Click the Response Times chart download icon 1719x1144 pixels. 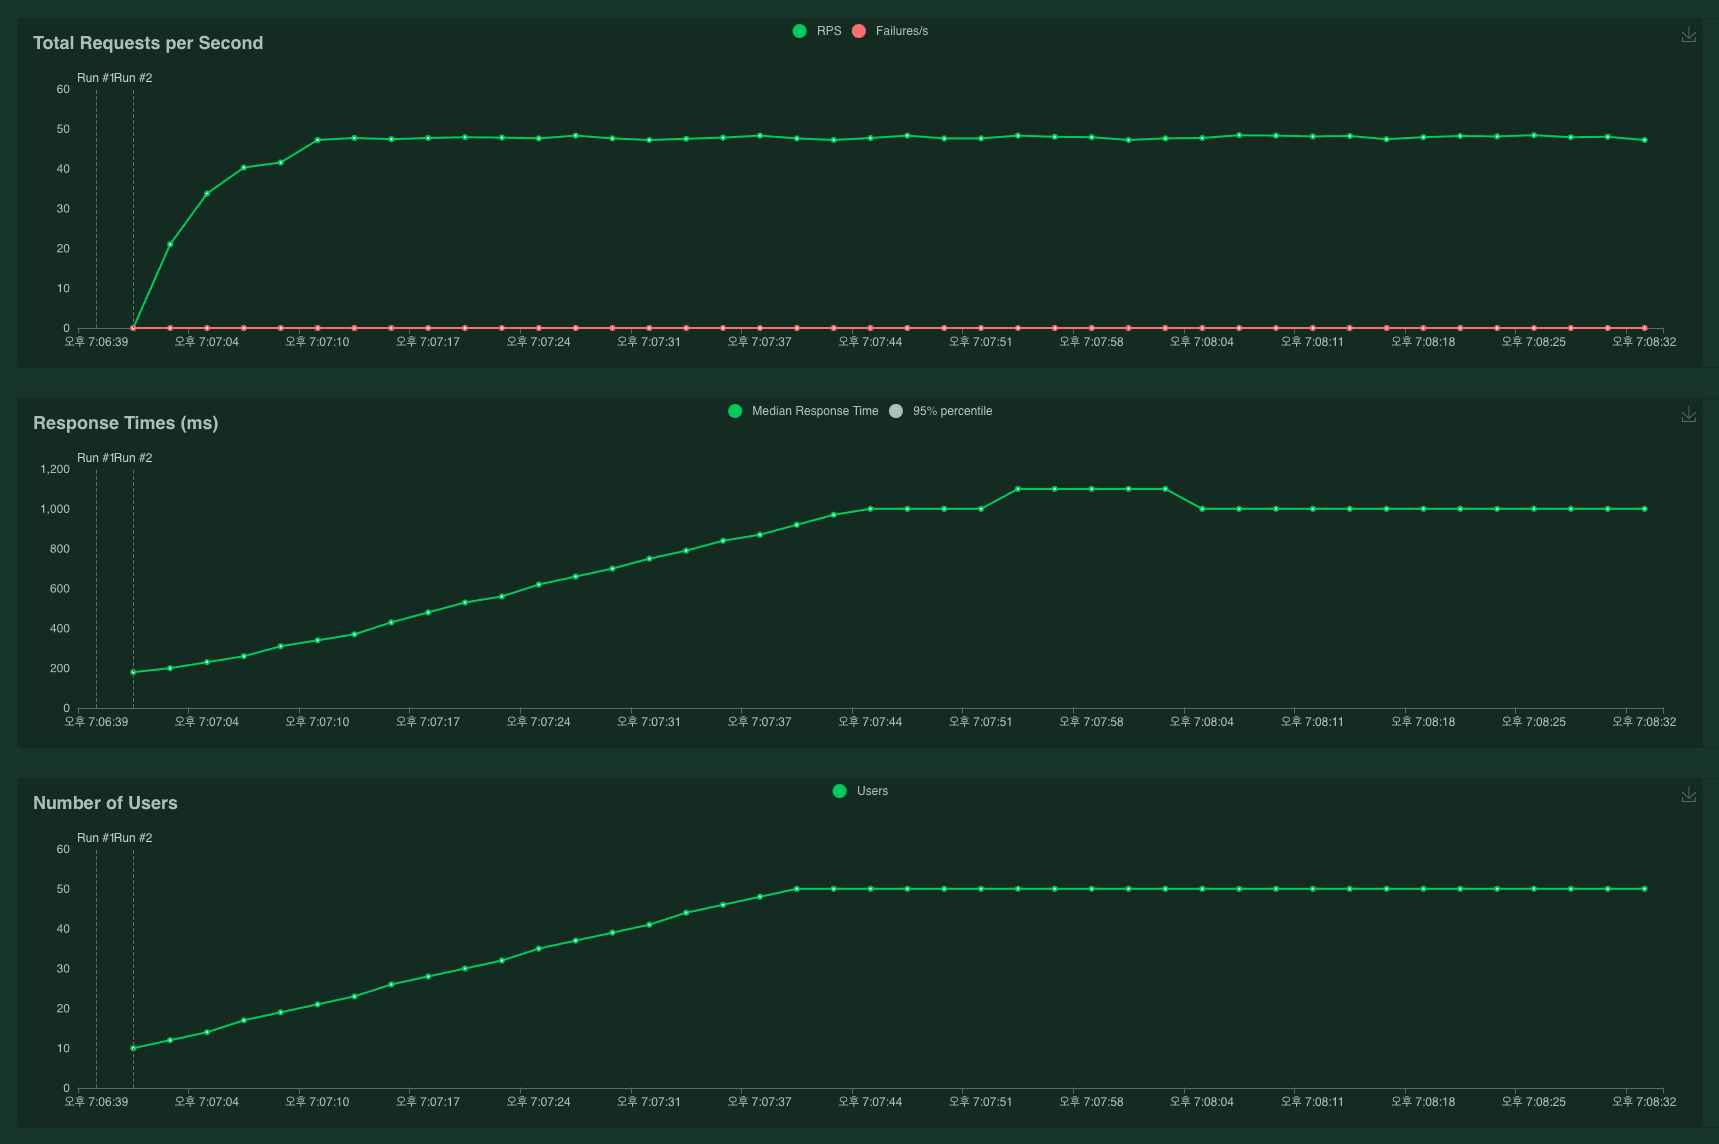pyautogui.click(x=1688, y=415)
